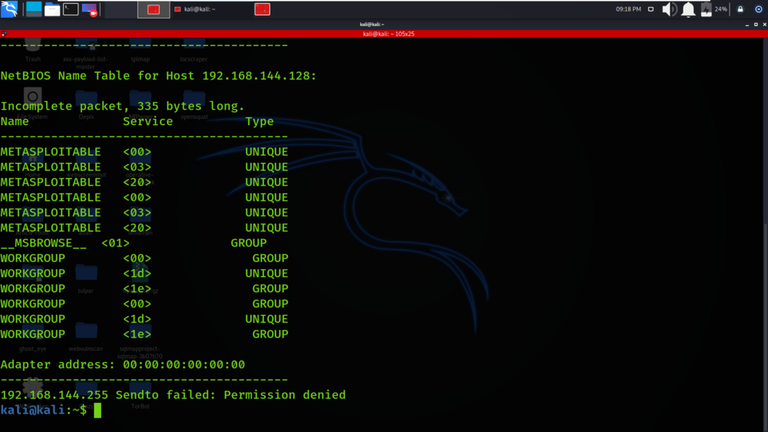768x432 pixels.
Task: Click the first METASPLOITABLE <00> row
Action: 144,152
